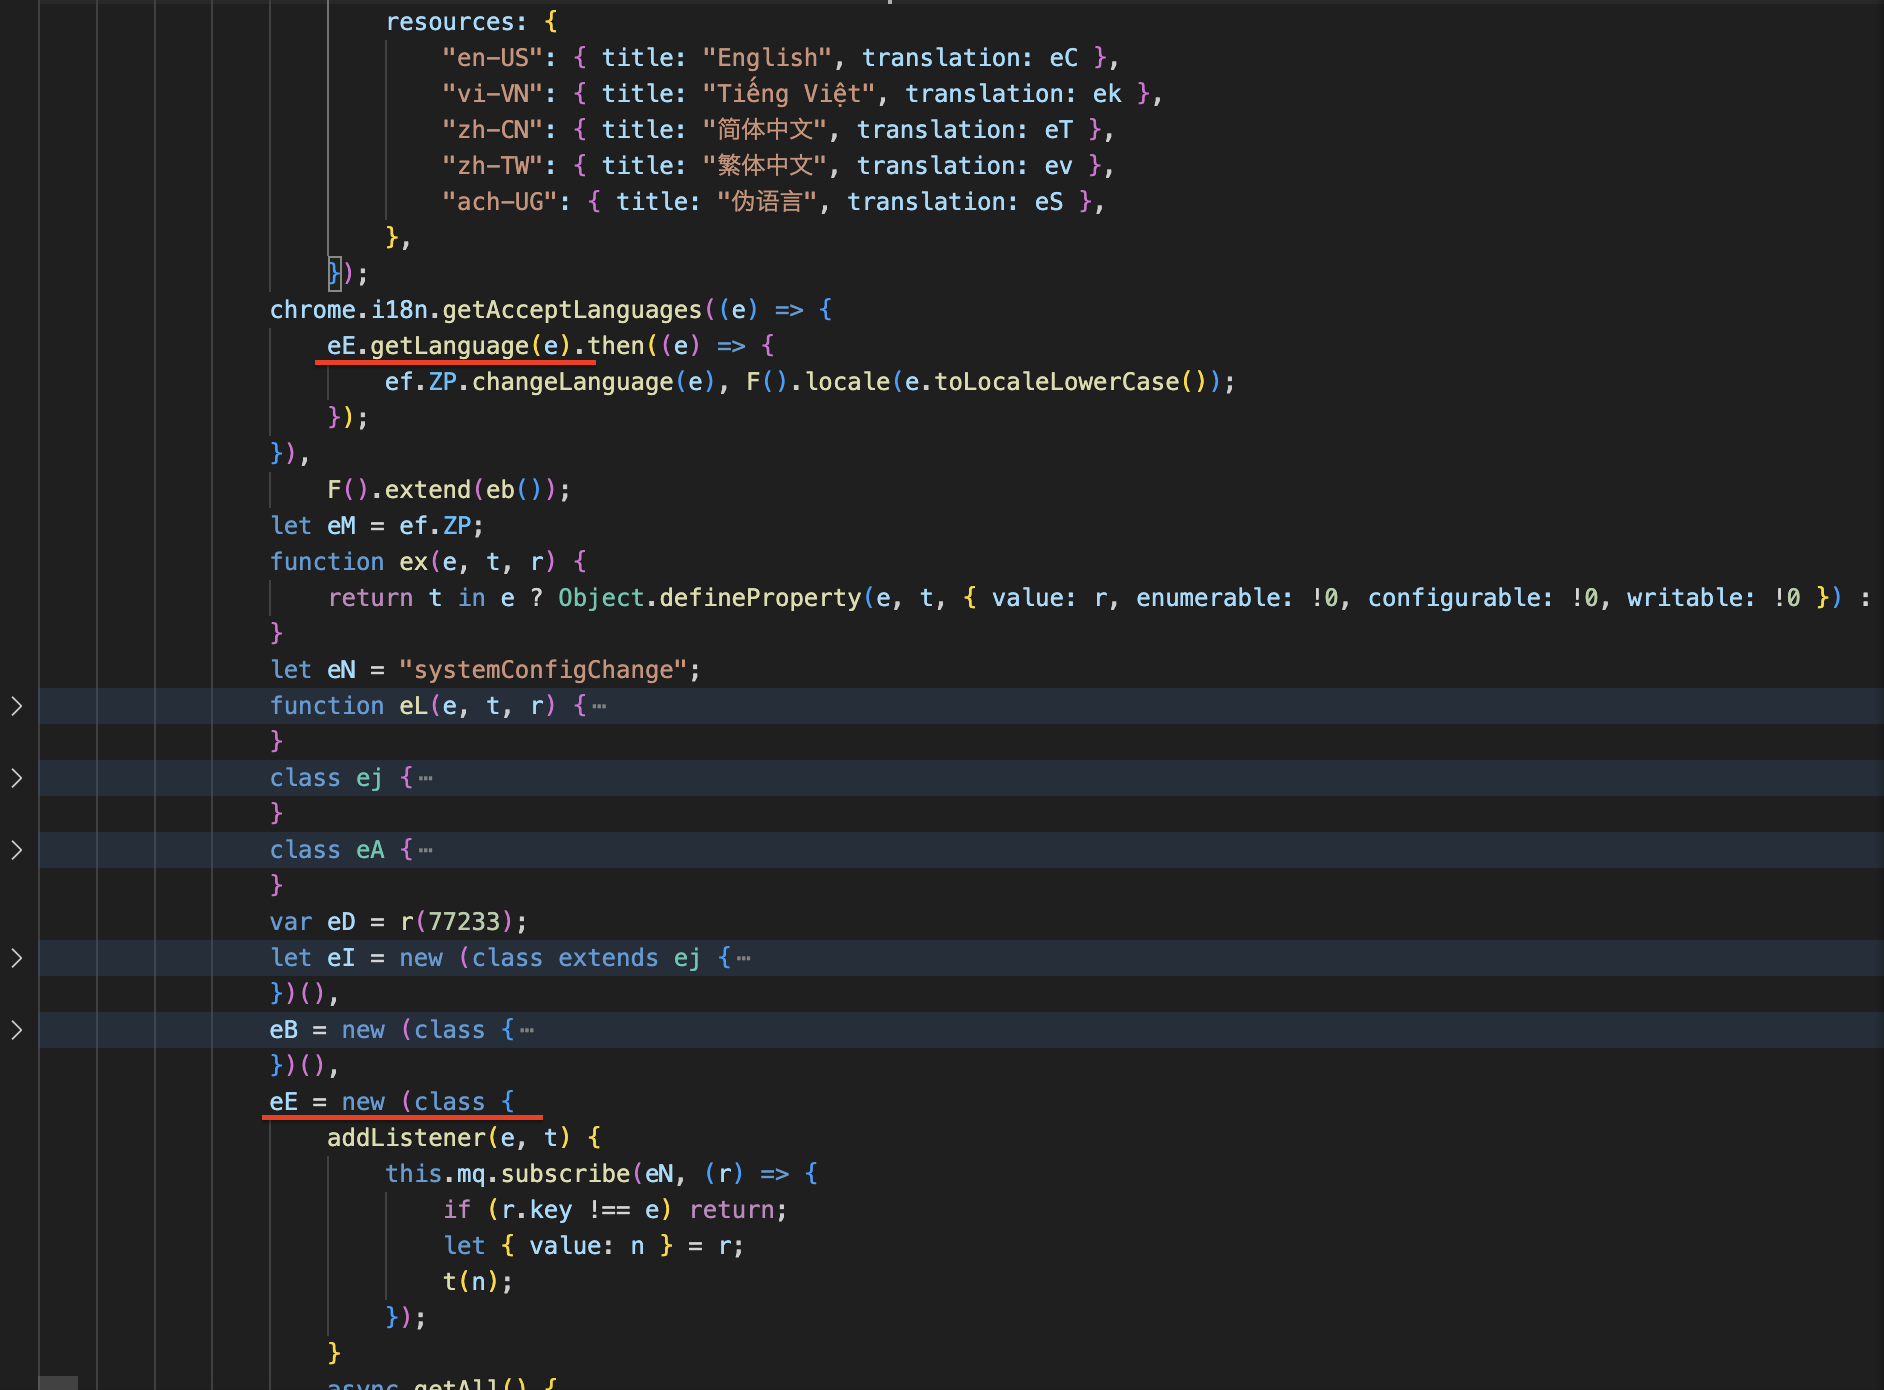Place cursor on Object.defineProperty
The image size is (1884, 1390).
[x=708, y=598]
